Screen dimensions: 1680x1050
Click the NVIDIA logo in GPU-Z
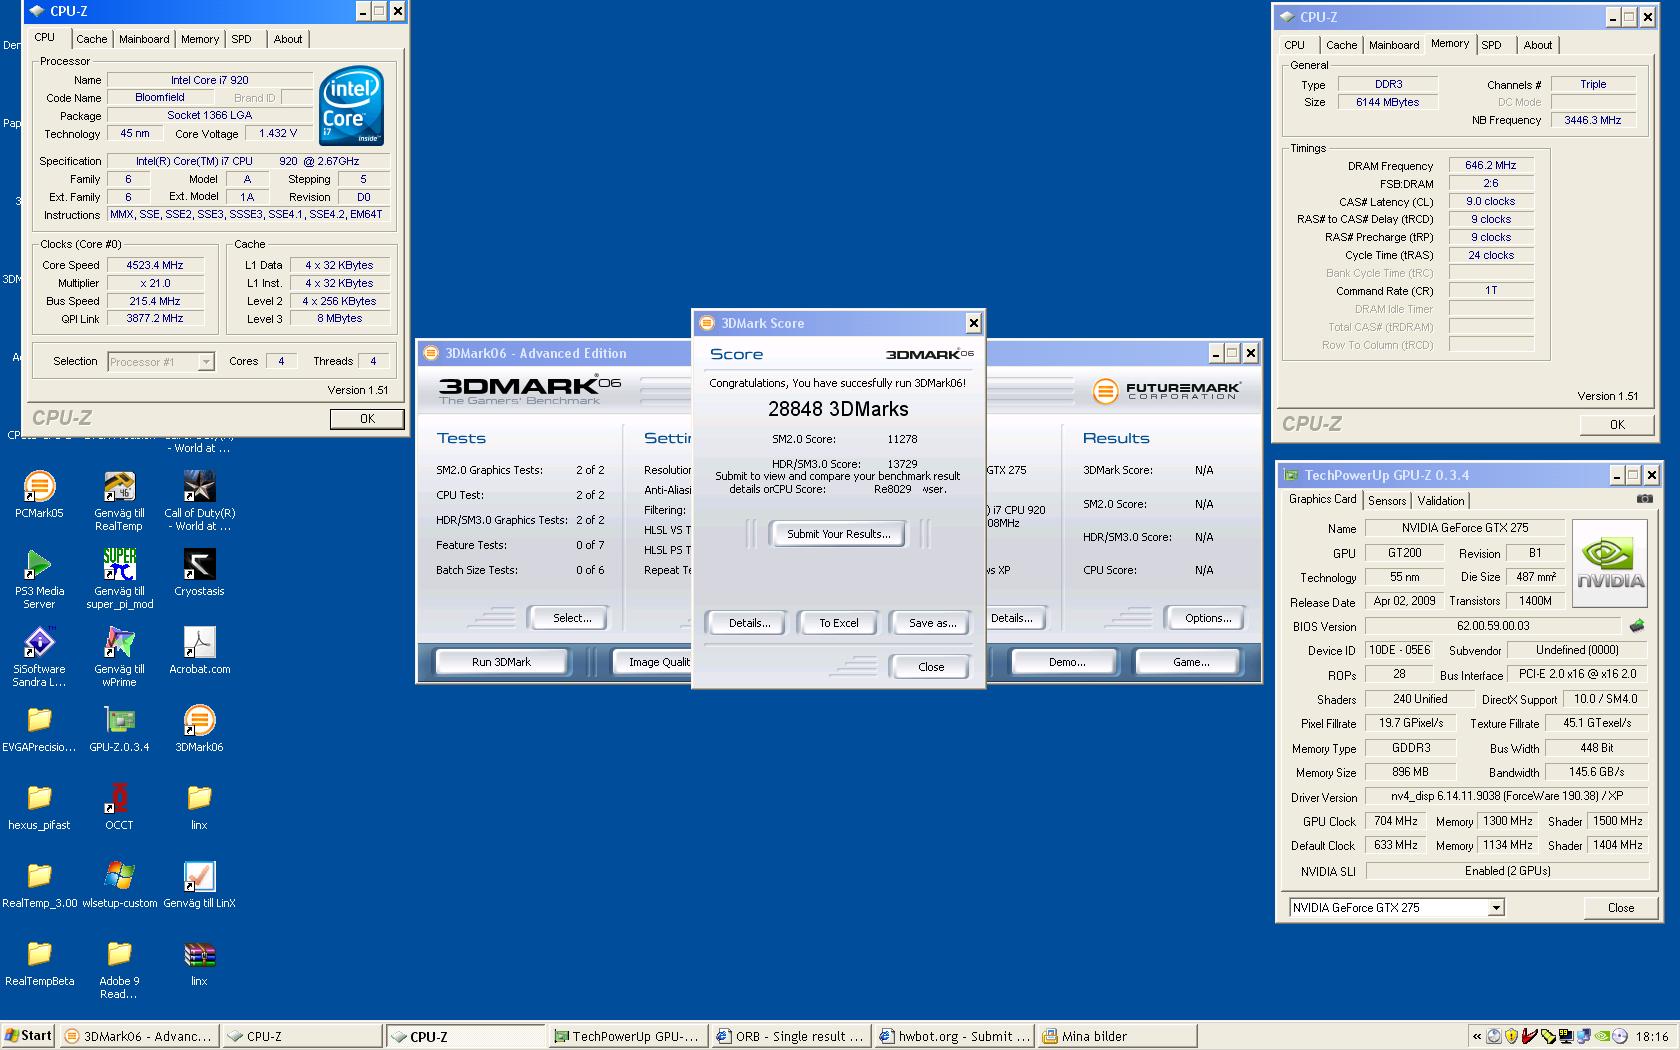(x=1609, y=563)
